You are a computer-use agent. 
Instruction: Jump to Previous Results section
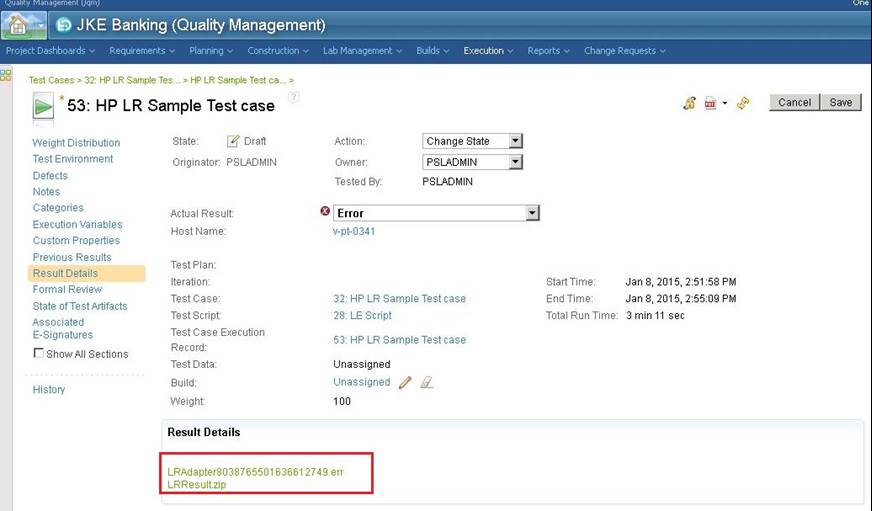(72, 257)
